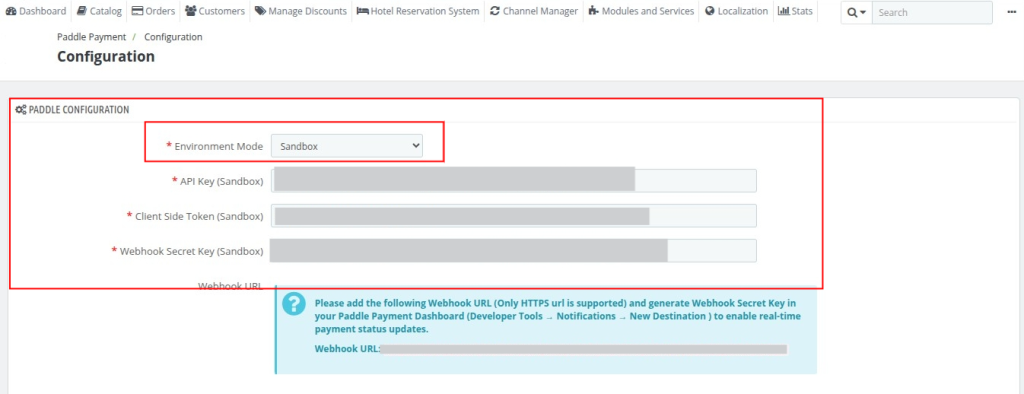Go to Orders menu item
This screenshot has height=394, width=1024.
(153, 11)
